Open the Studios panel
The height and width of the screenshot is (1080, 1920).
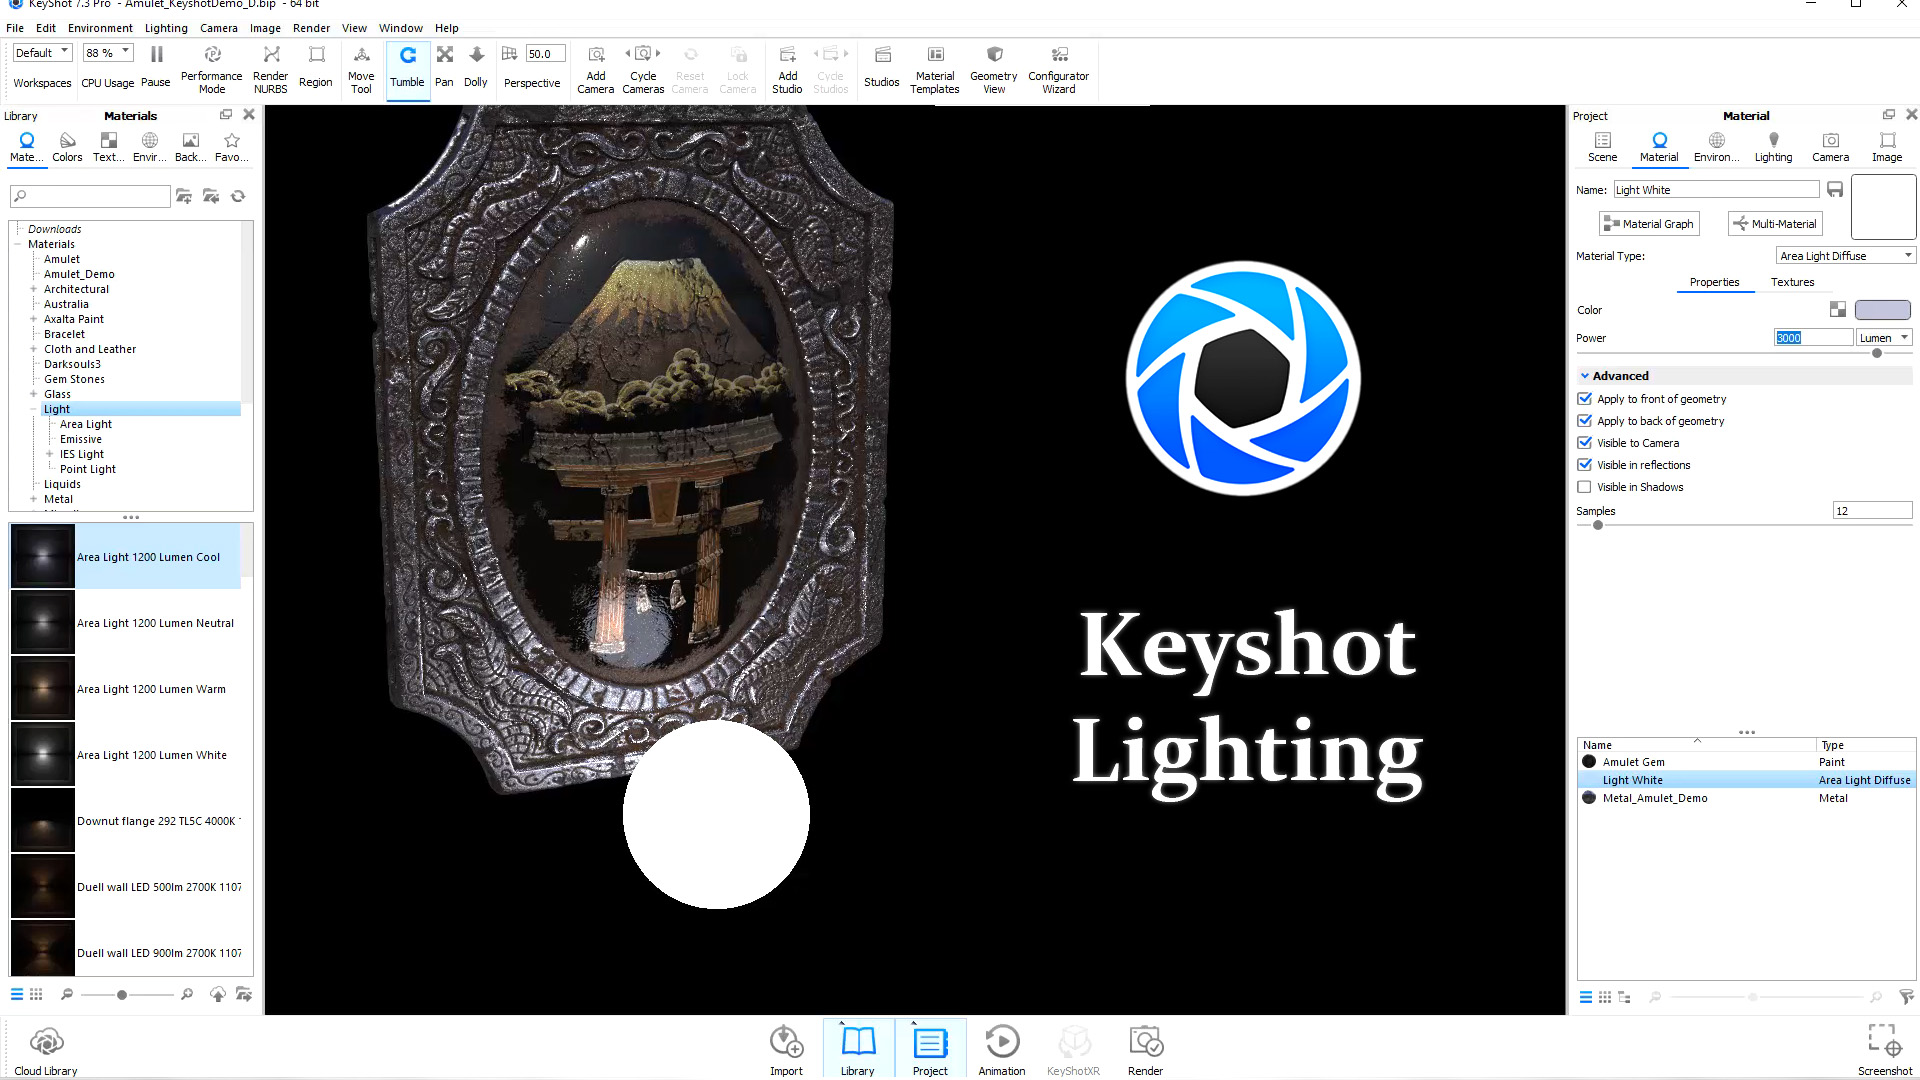pyautogui.click(x=881, y=67)
